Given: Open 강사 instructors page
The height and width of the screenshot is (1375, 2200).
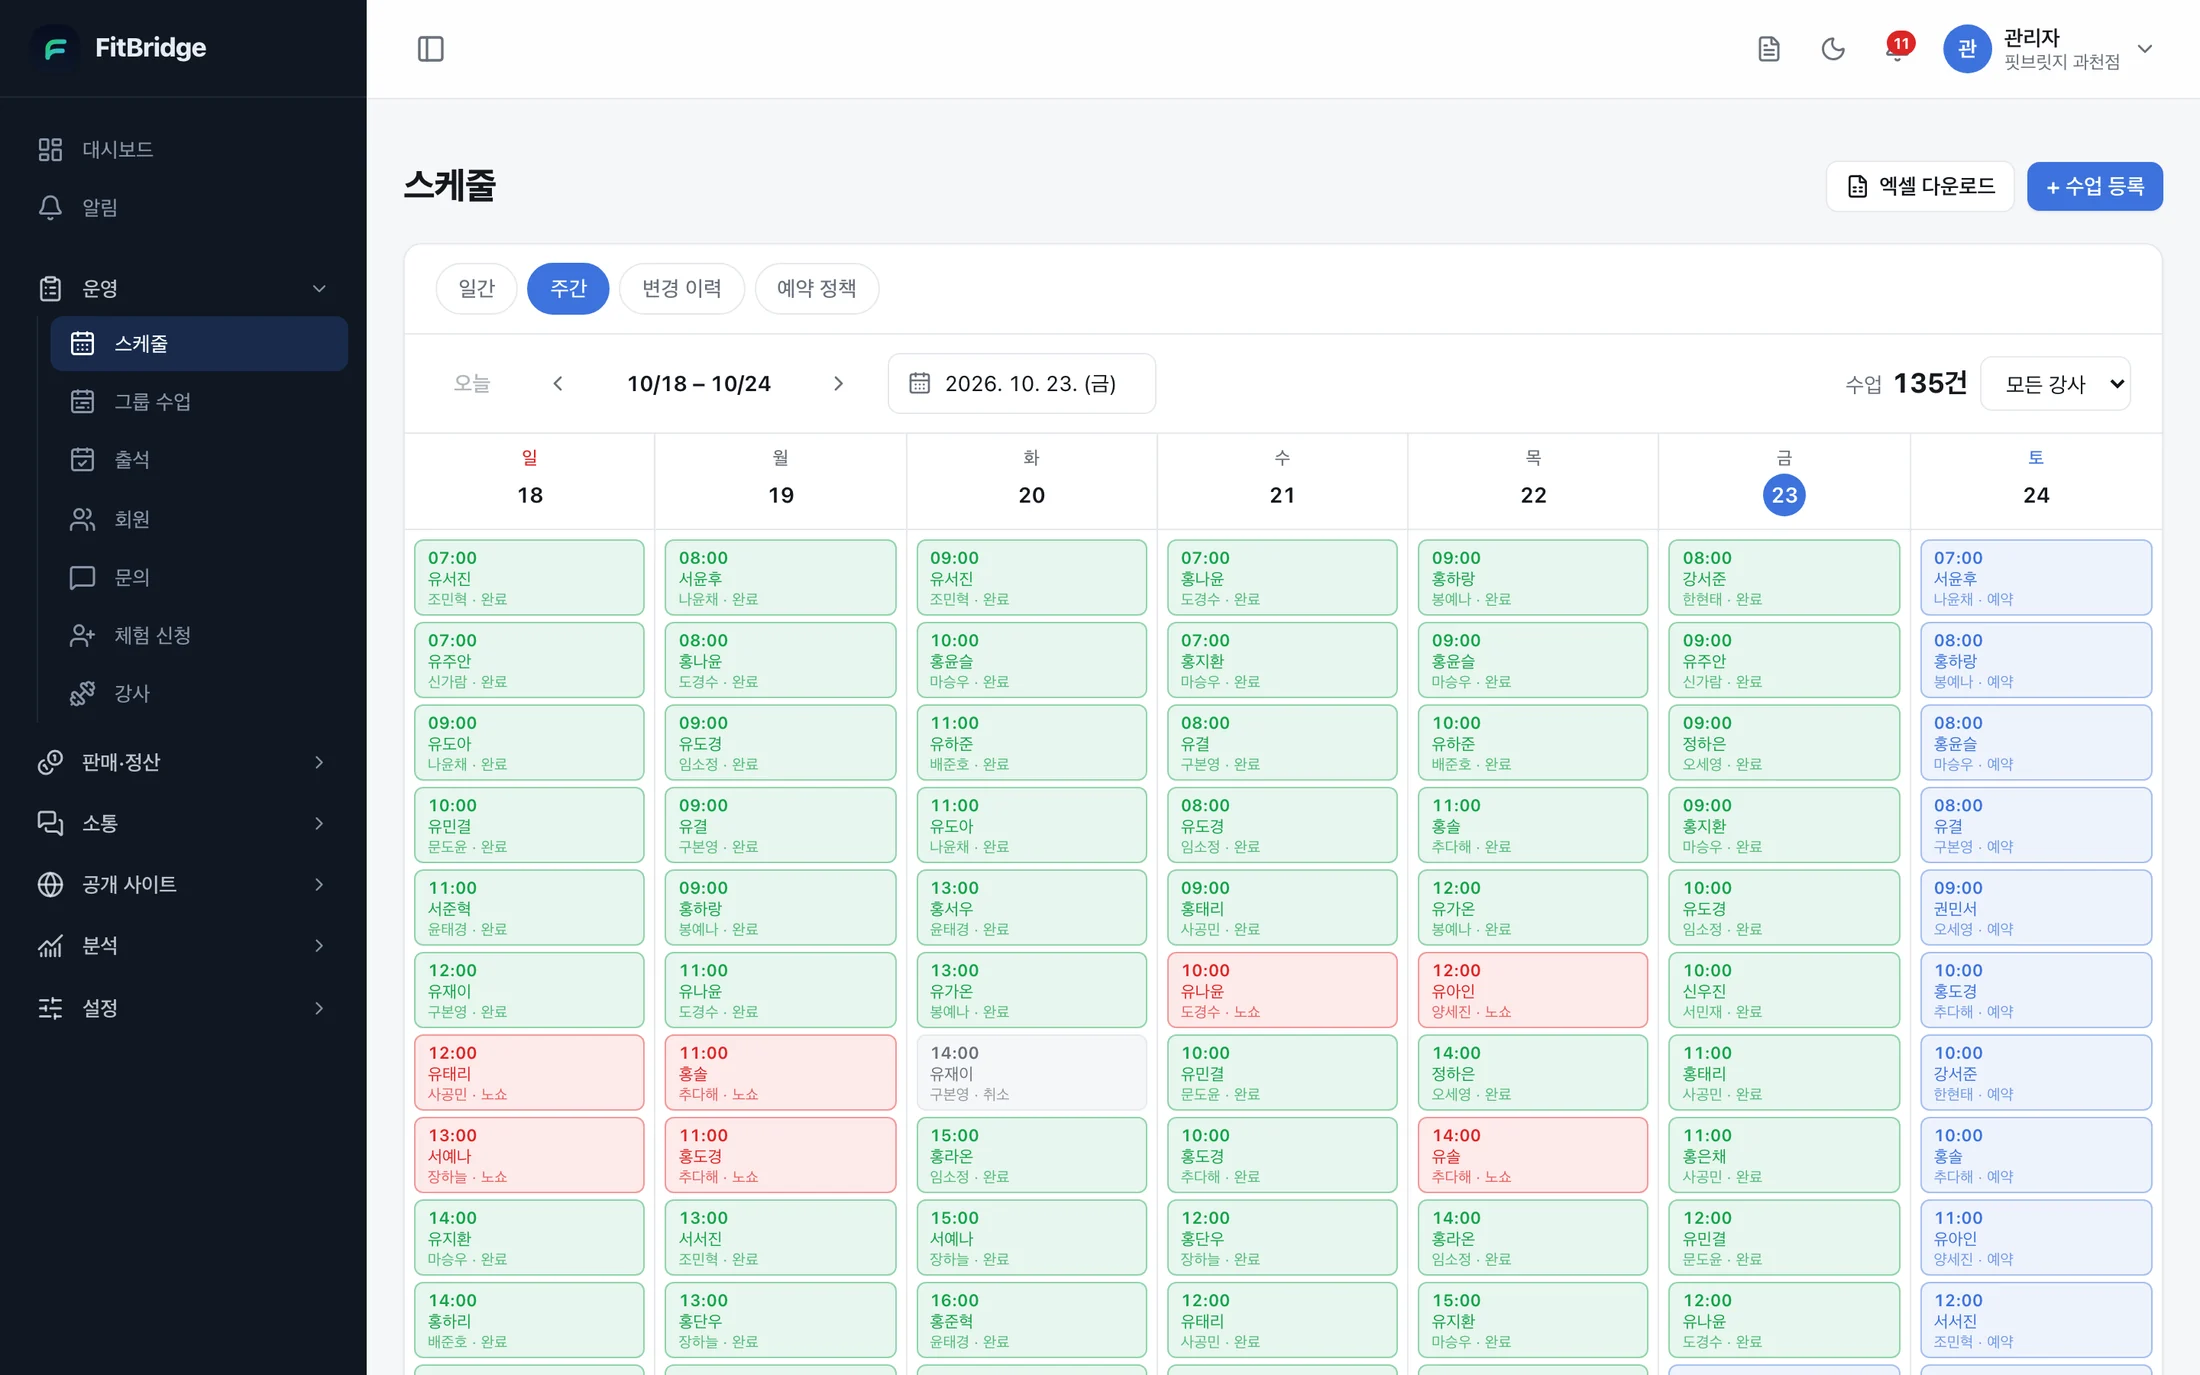Looking at the screenshot, I should (199, 693).
